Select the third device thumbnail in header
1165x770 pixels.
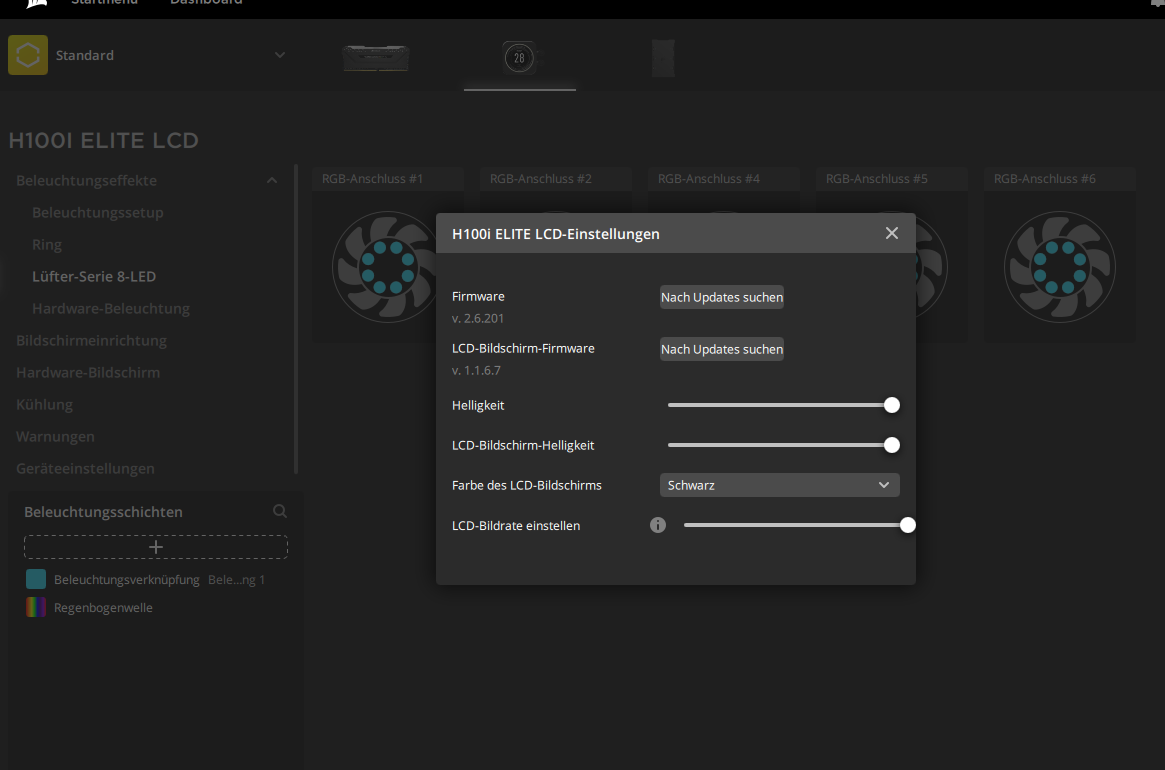tap(663, 58)
